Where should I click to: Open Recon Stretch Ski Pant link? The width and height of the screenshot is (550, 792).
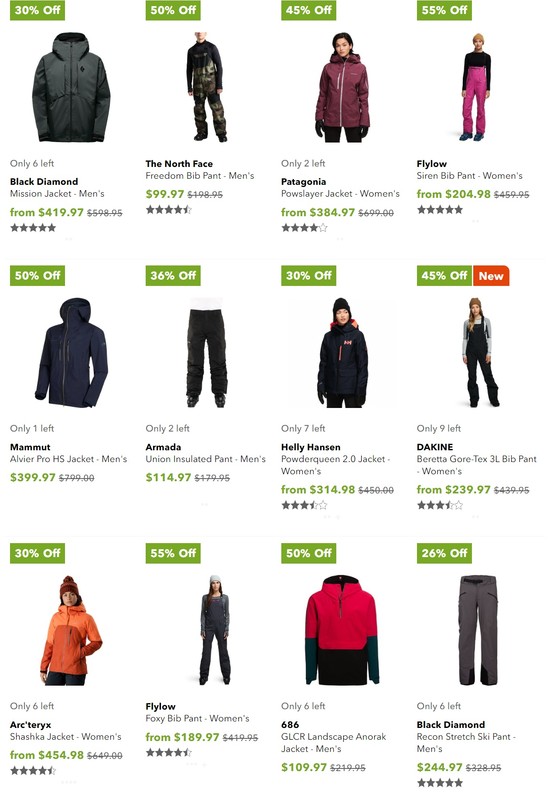point(466,742)
